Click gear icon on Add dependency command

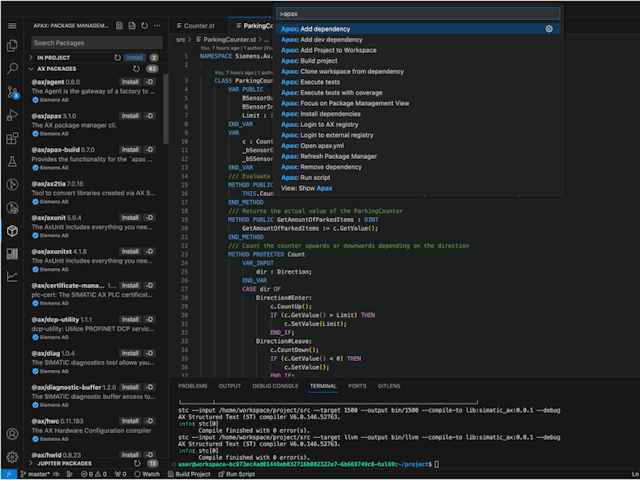point(549,29)
